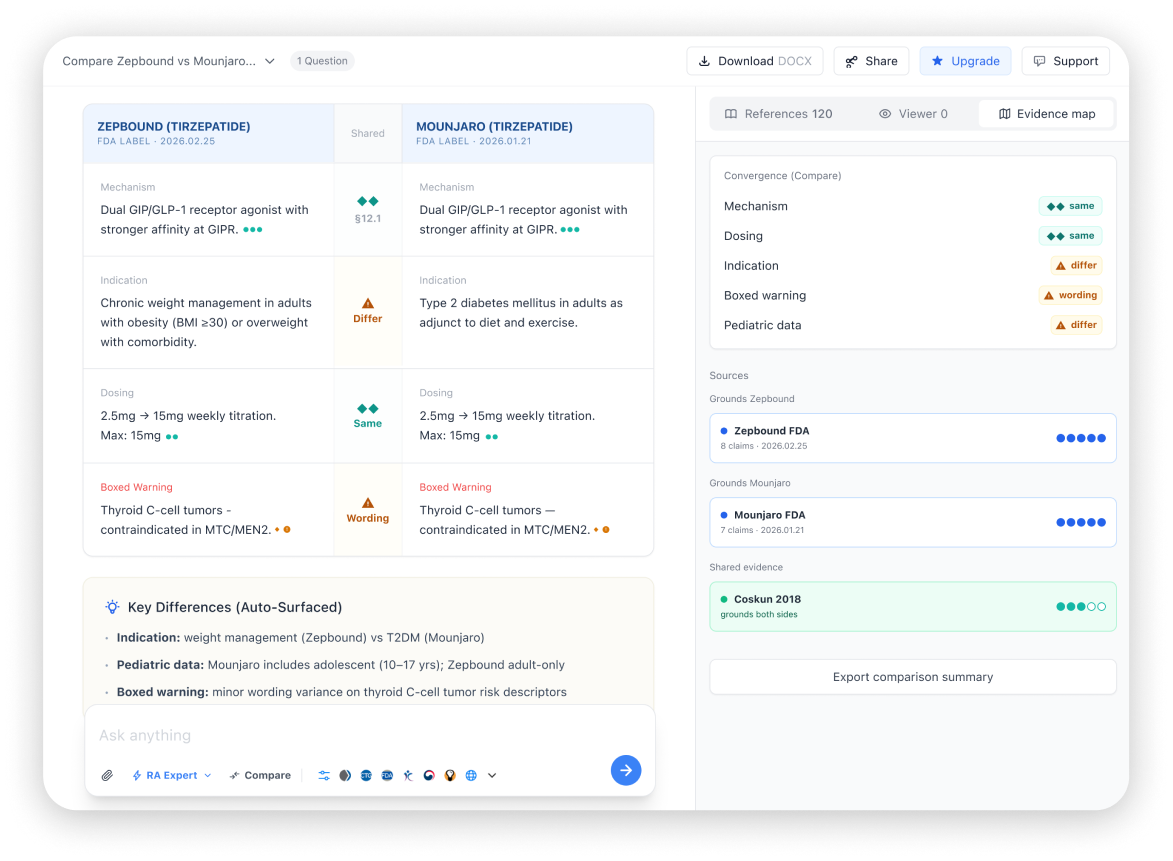Click the Share button

pos(872,61)
